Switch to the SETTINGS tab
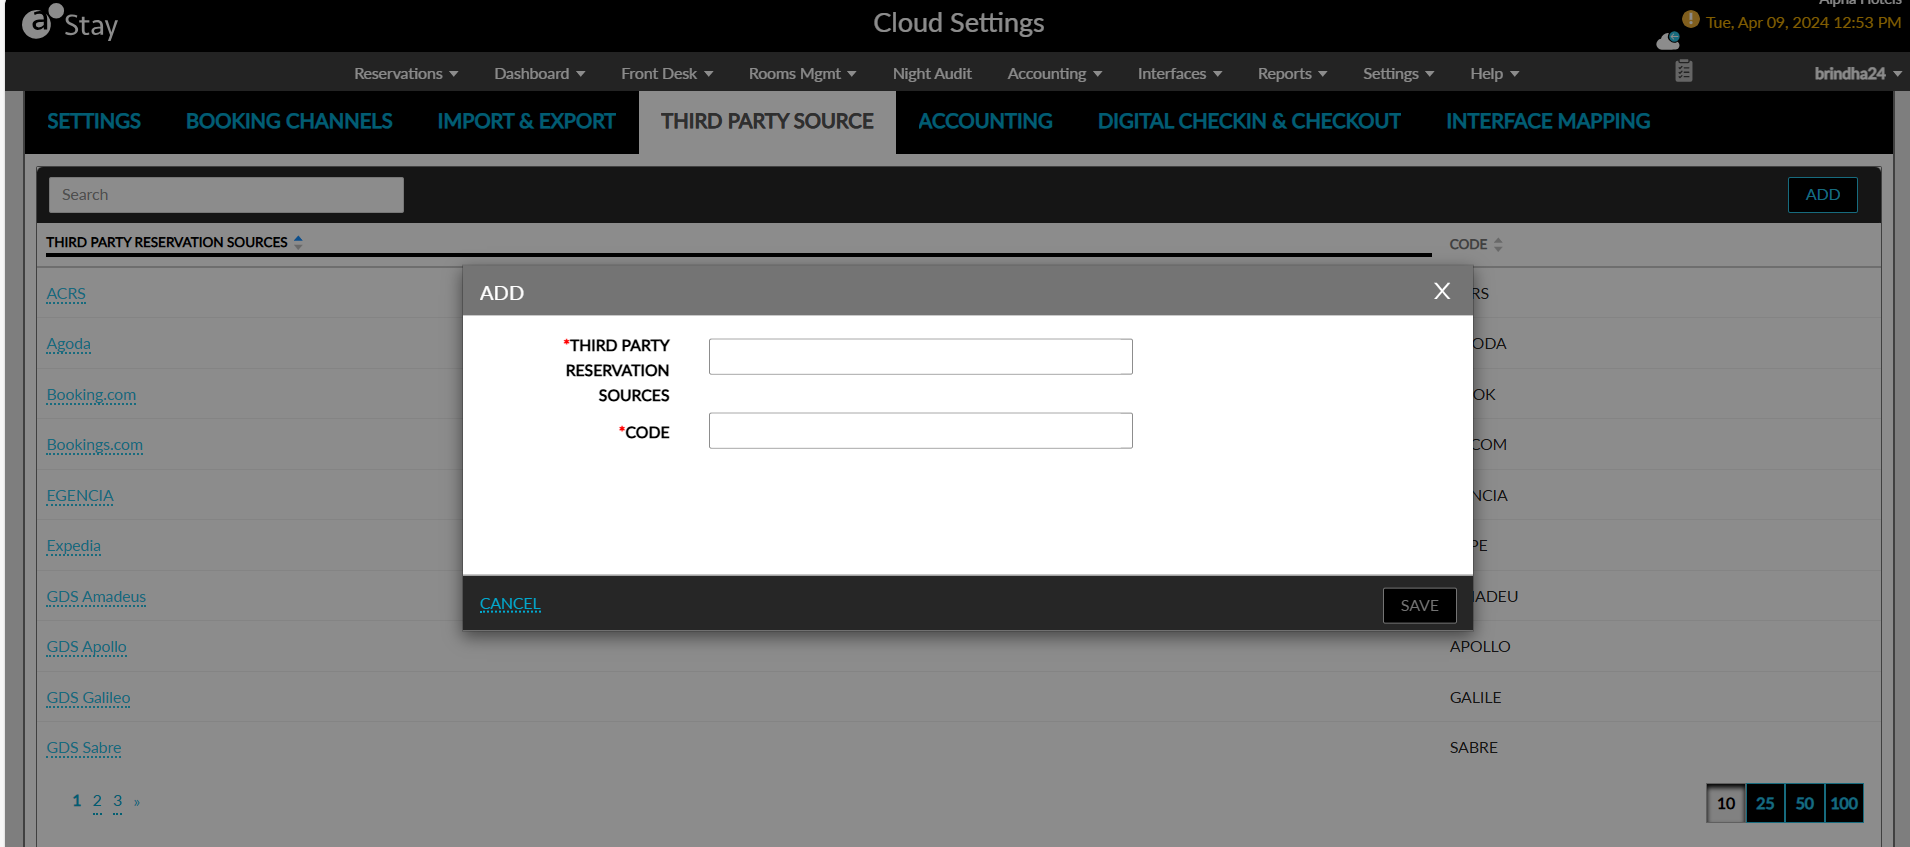The height and width of the screenshot is (847, 1910). [94, 121]
